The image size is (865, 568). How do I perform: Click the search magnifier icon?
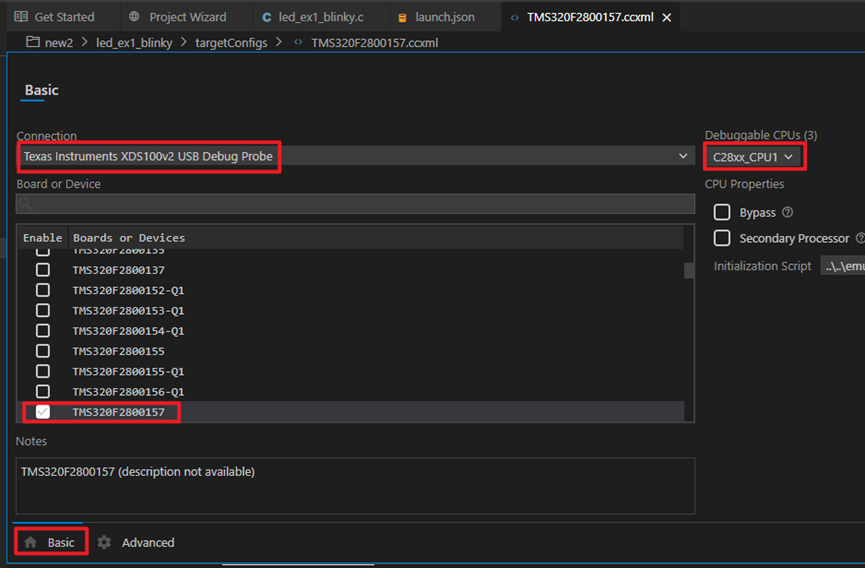click(25, 203)
